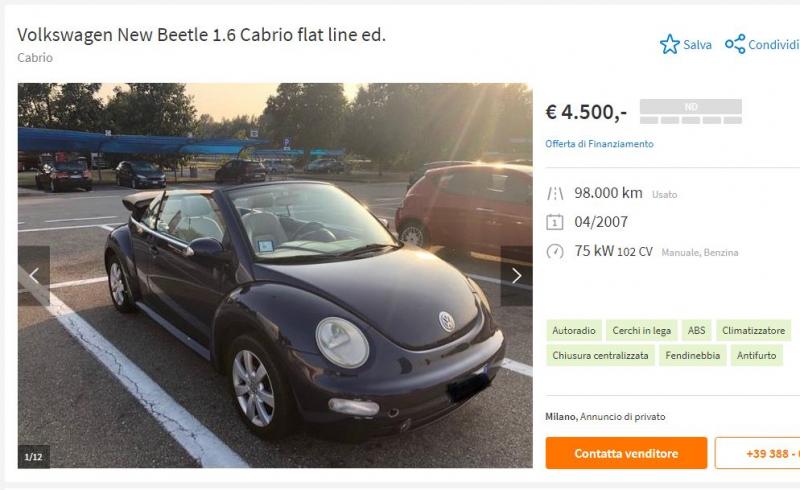Advance to the next car photo
Screen dimensions: 800x490
coord(516,276)
